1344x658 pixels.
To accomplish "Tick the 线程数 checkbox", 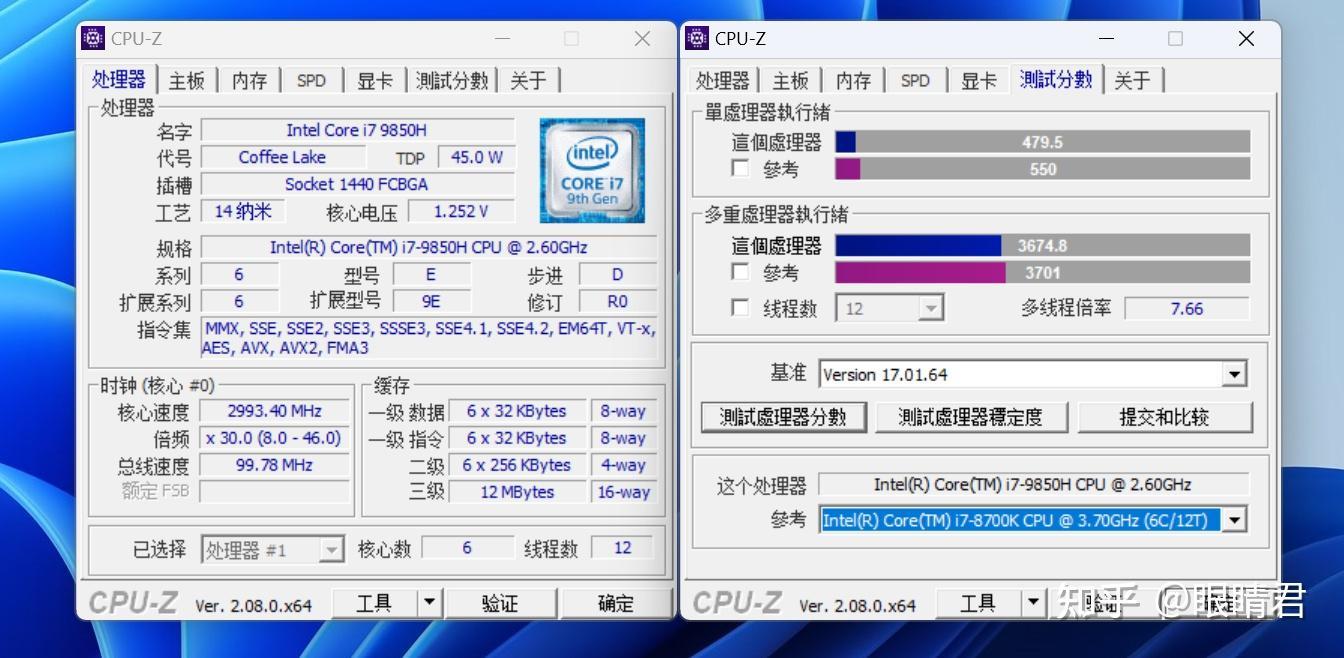I will coord(740,308).
